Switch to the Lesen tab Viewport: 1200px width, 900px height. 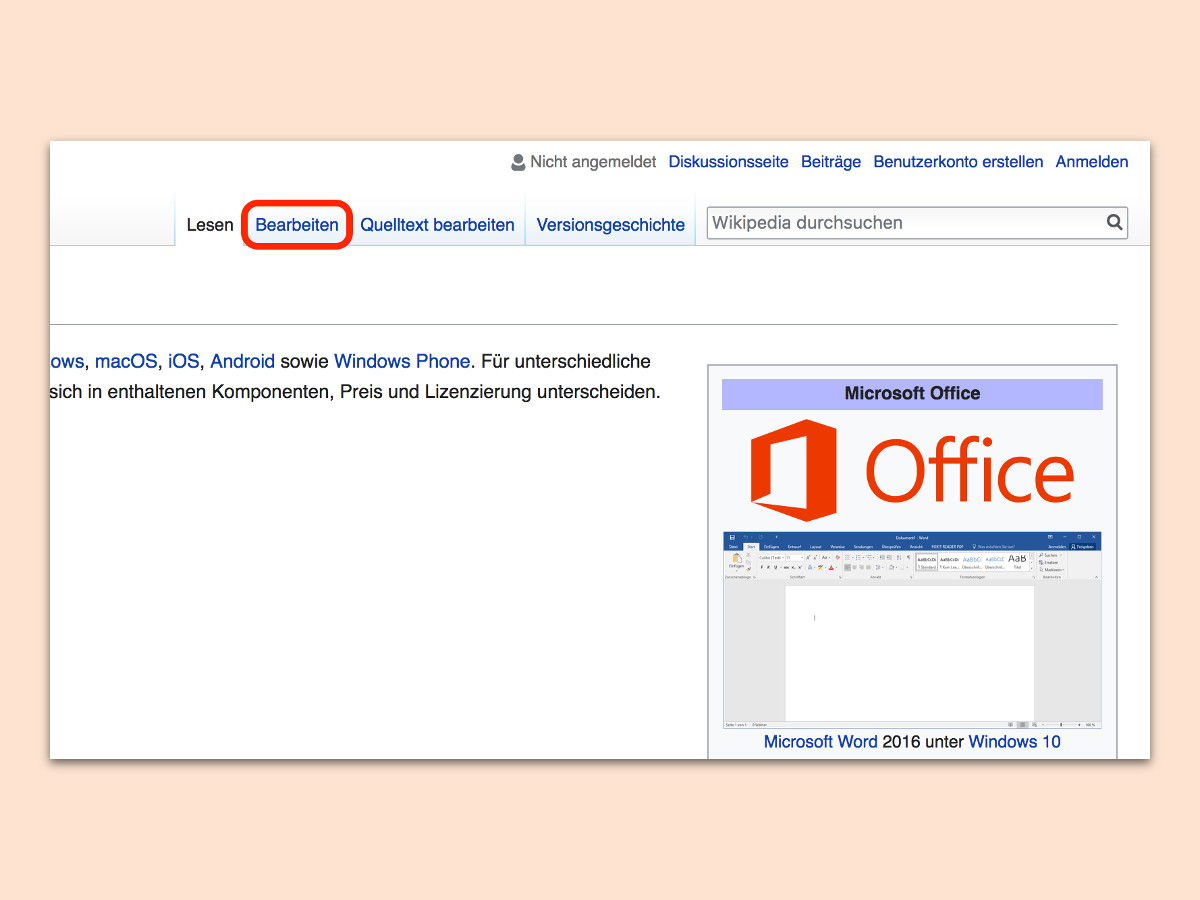click(210, 225)
